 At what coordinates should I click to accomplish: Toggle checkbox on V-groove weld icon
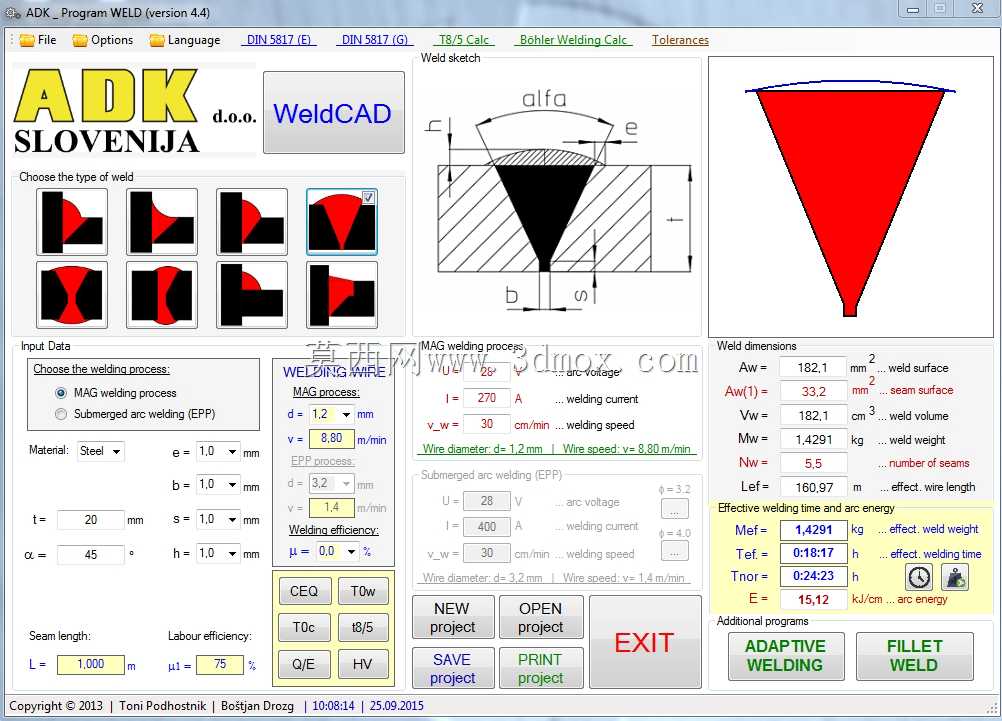pos(368,198)
